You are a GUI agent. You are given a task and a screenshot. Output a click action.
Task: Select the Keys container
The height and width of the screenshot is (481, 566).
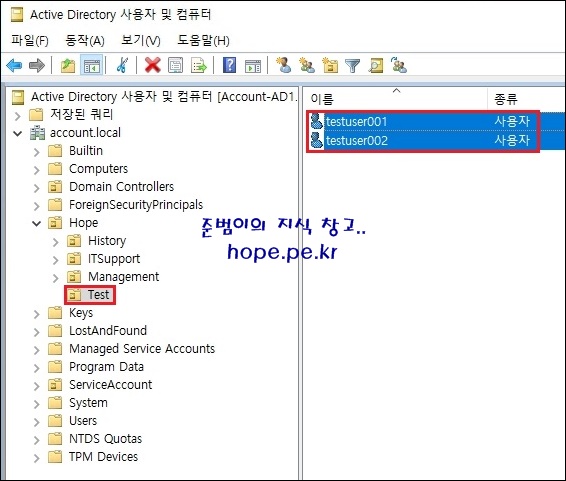[81, 313]
